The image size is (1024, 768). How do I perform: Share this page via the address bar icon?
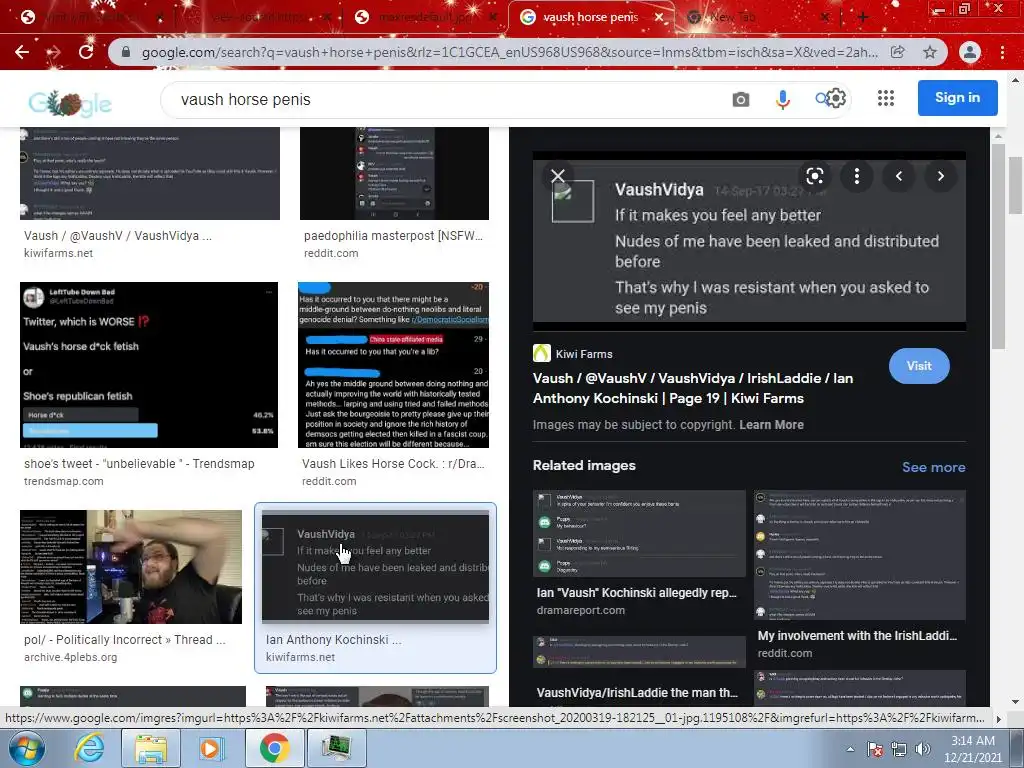coord(898,52)
